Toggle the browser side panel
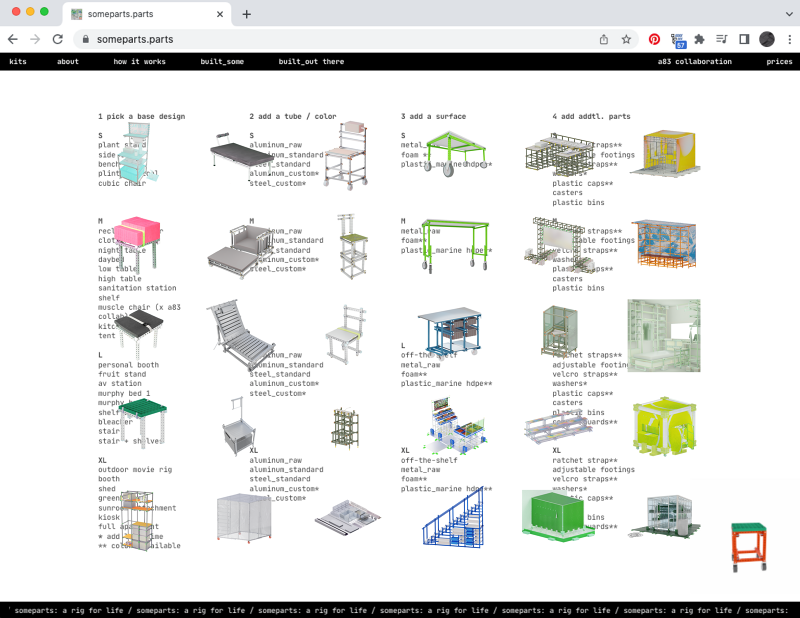 (744, 39)
